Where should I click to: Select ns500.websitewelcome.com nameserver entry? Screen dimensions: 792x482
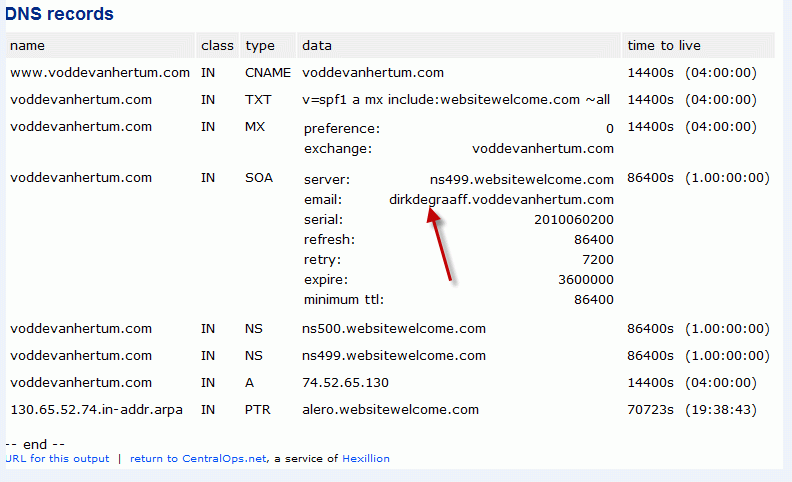(x=394, y=329)
